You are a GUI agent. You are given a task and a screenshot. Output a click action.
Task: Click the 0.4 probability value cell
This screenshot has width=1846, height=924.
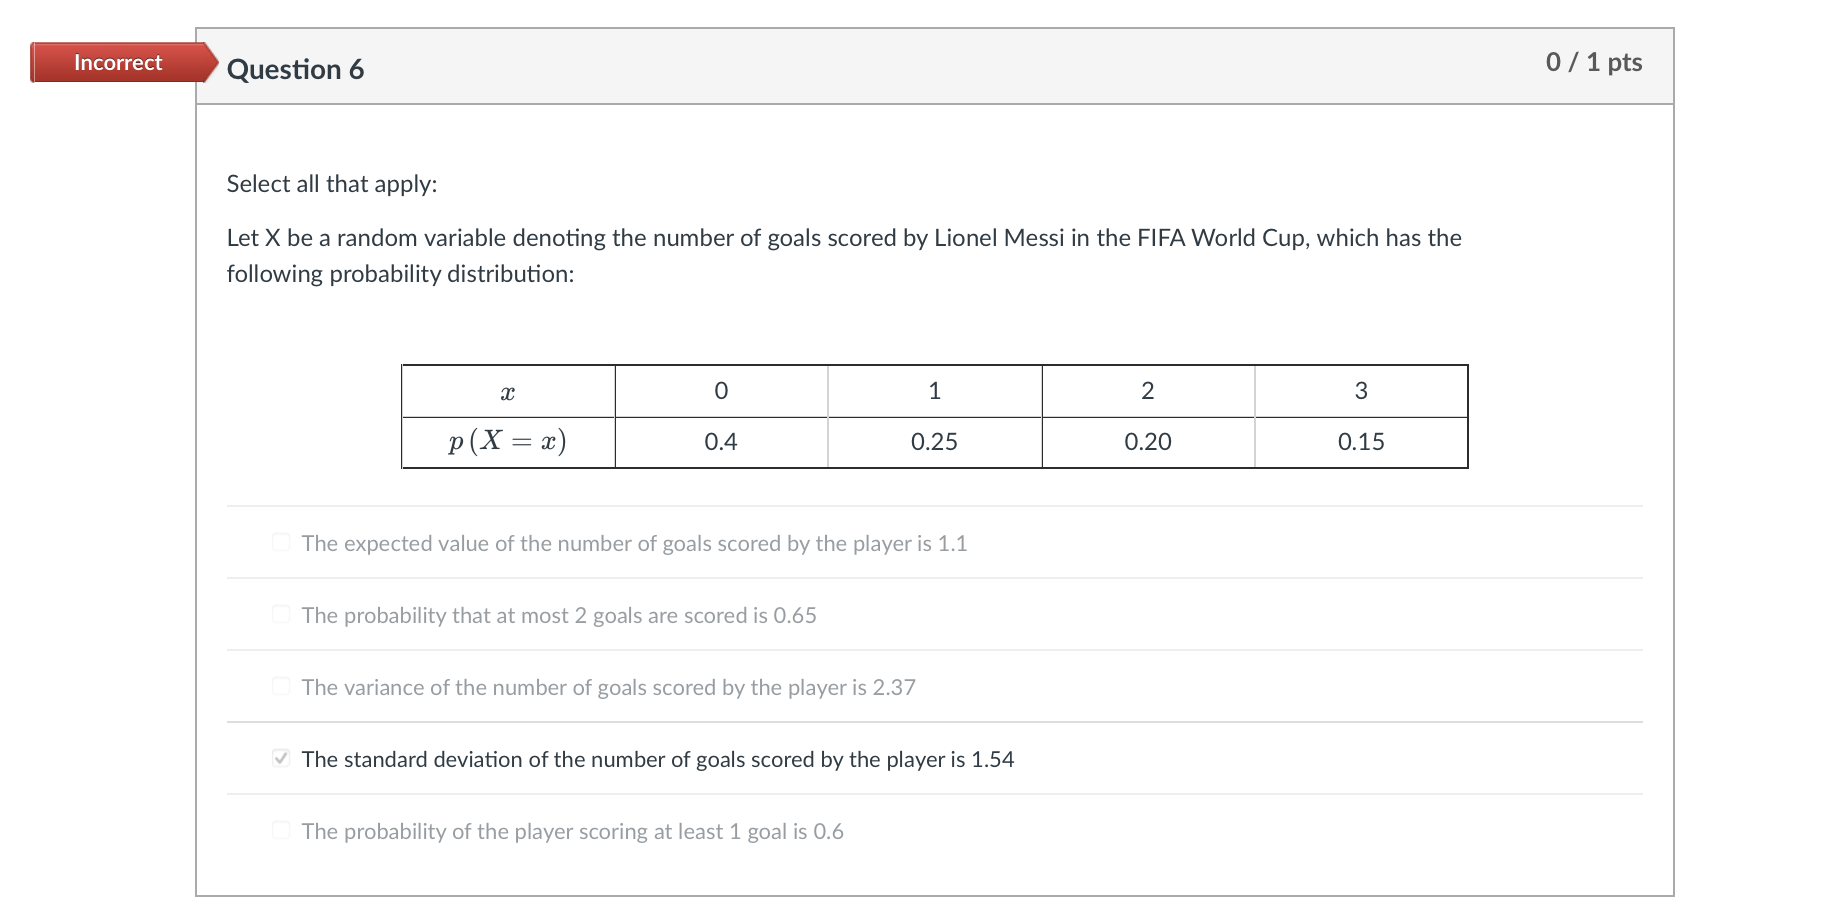pos(720,441)
